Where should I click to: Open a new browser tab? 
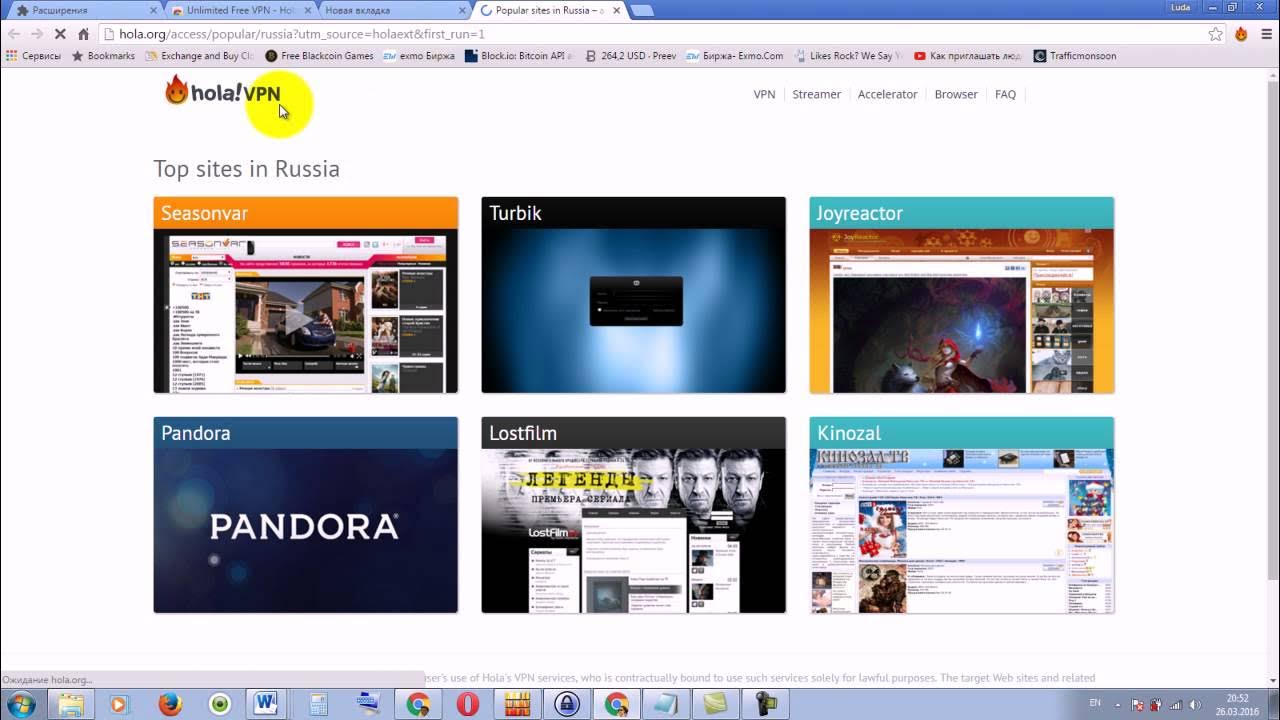pyautogui.click(x=642, y=10)
